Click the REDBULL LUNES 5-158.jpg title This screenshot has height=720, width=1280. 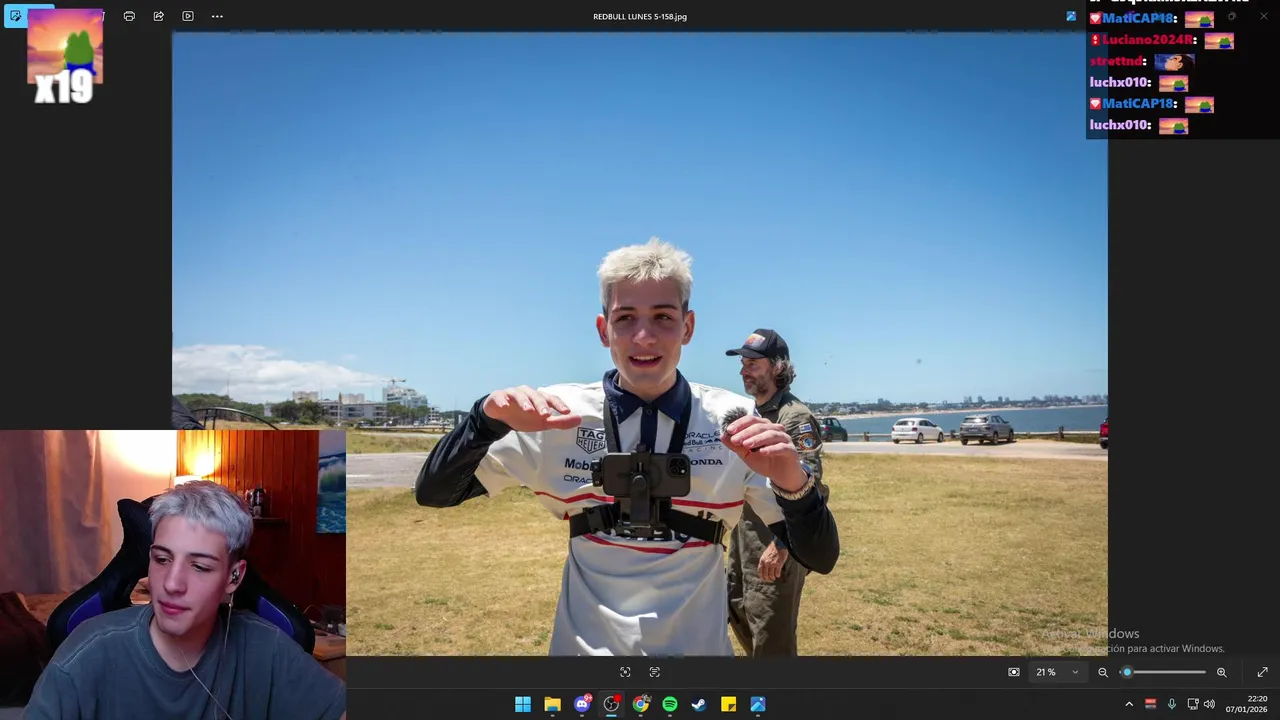pos(640,16)
